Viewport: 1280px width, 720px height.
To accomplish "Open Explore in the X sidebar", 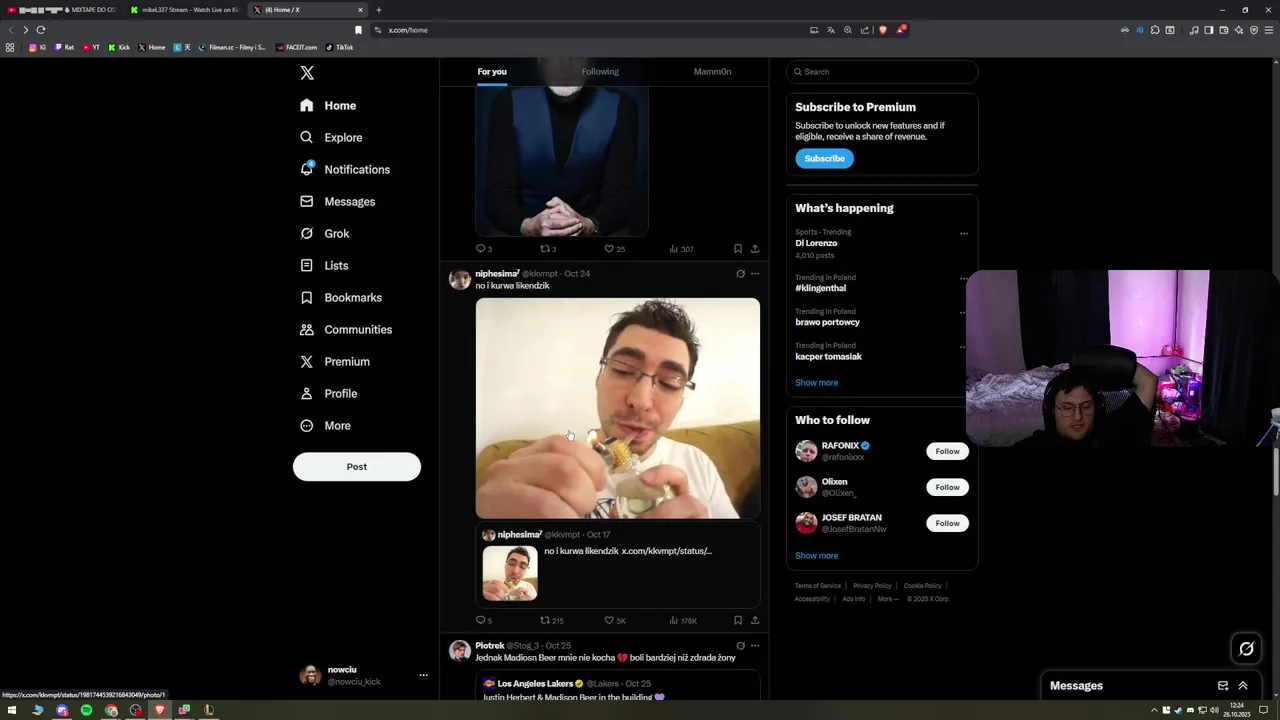I will point(331,137).
